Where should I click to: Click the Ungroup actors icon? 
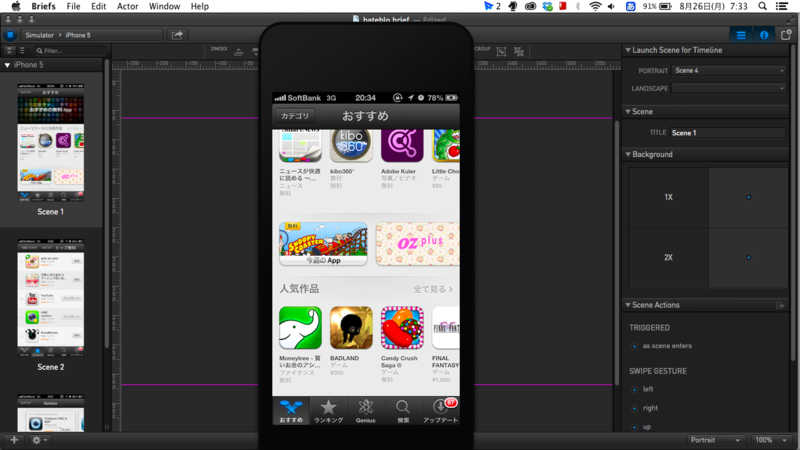(519, 51)
